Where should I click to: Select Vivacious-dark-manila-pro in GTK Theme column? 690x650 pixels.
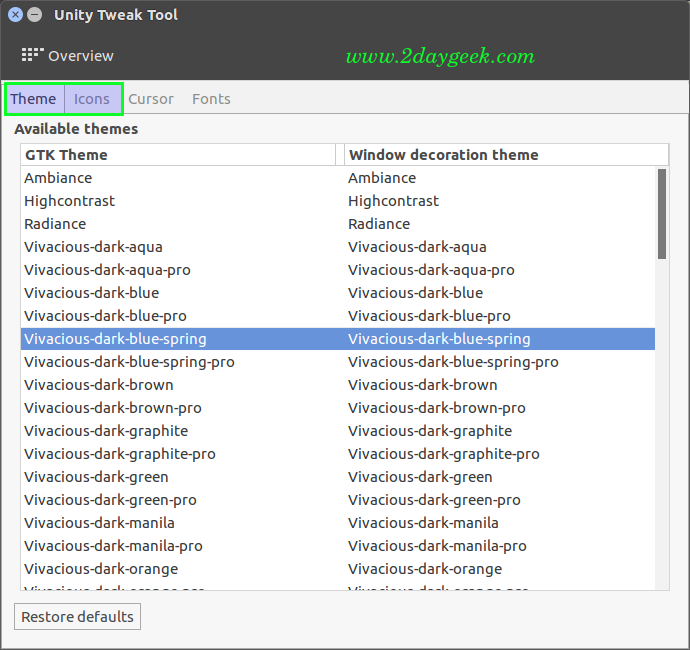pos(114,546)
